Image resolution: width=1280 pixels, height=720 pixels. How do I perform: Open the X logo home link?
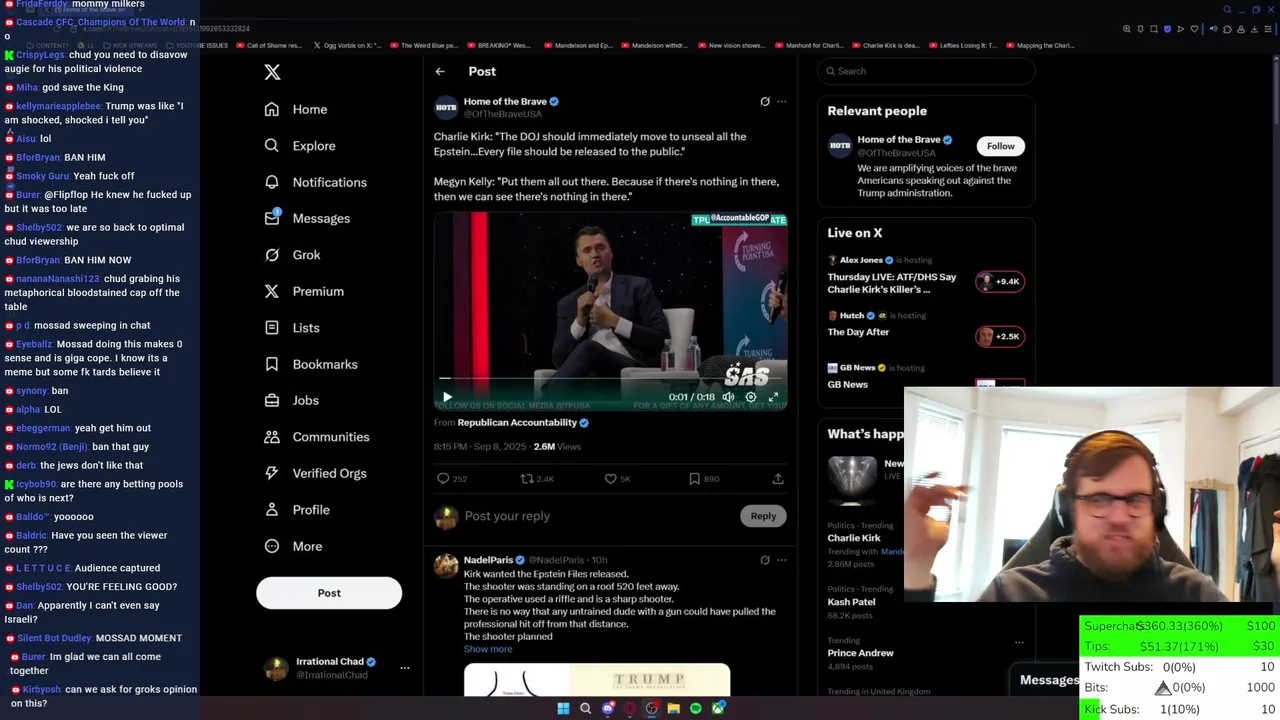[272, 72]
